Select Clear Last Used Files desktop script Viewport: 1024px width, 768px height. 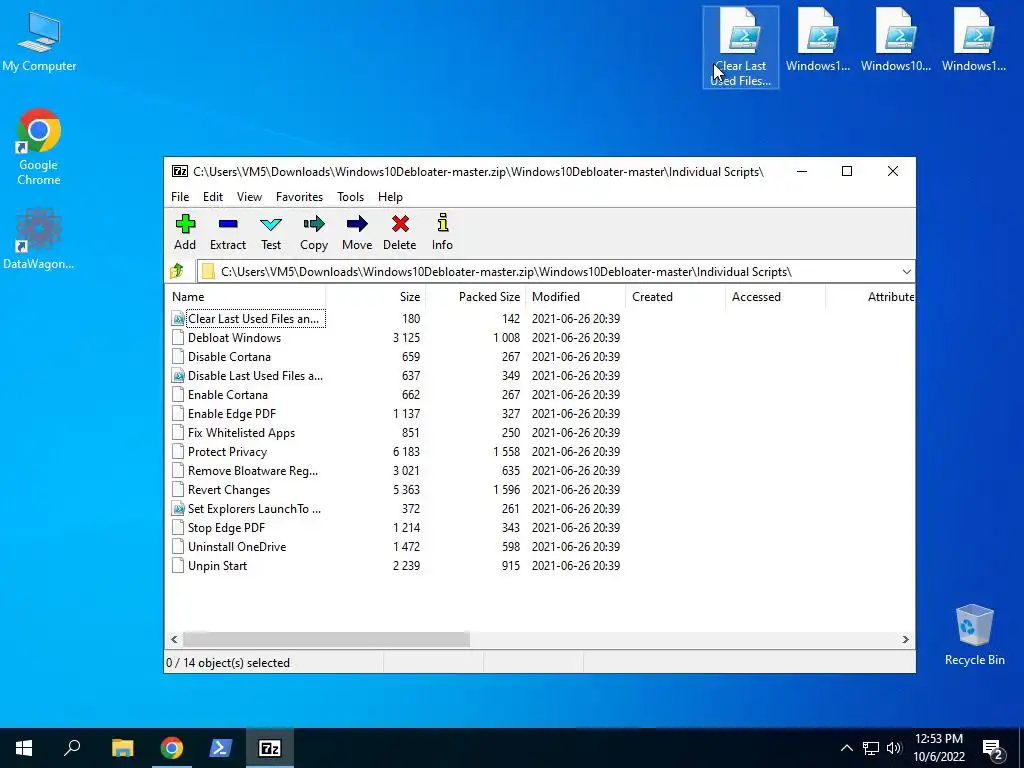(x=741, y=47)
